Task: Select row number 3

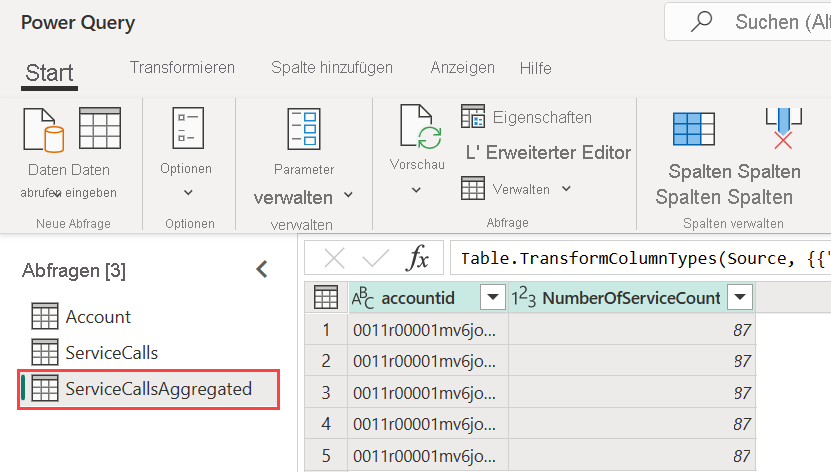Action: pos(326,393)
